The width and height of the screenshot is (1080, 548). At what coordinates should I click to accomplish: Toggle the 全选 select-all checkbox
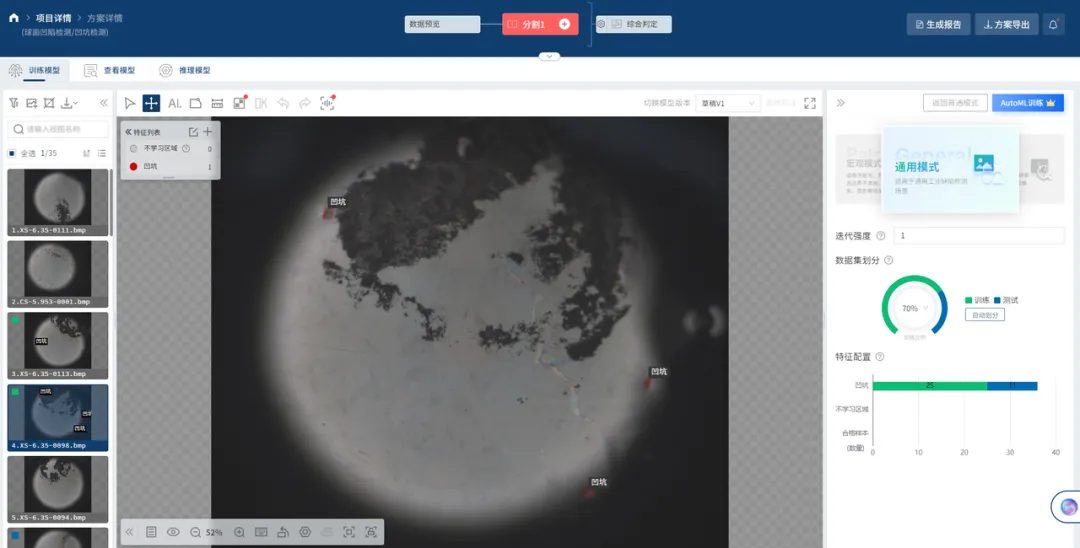12,153
